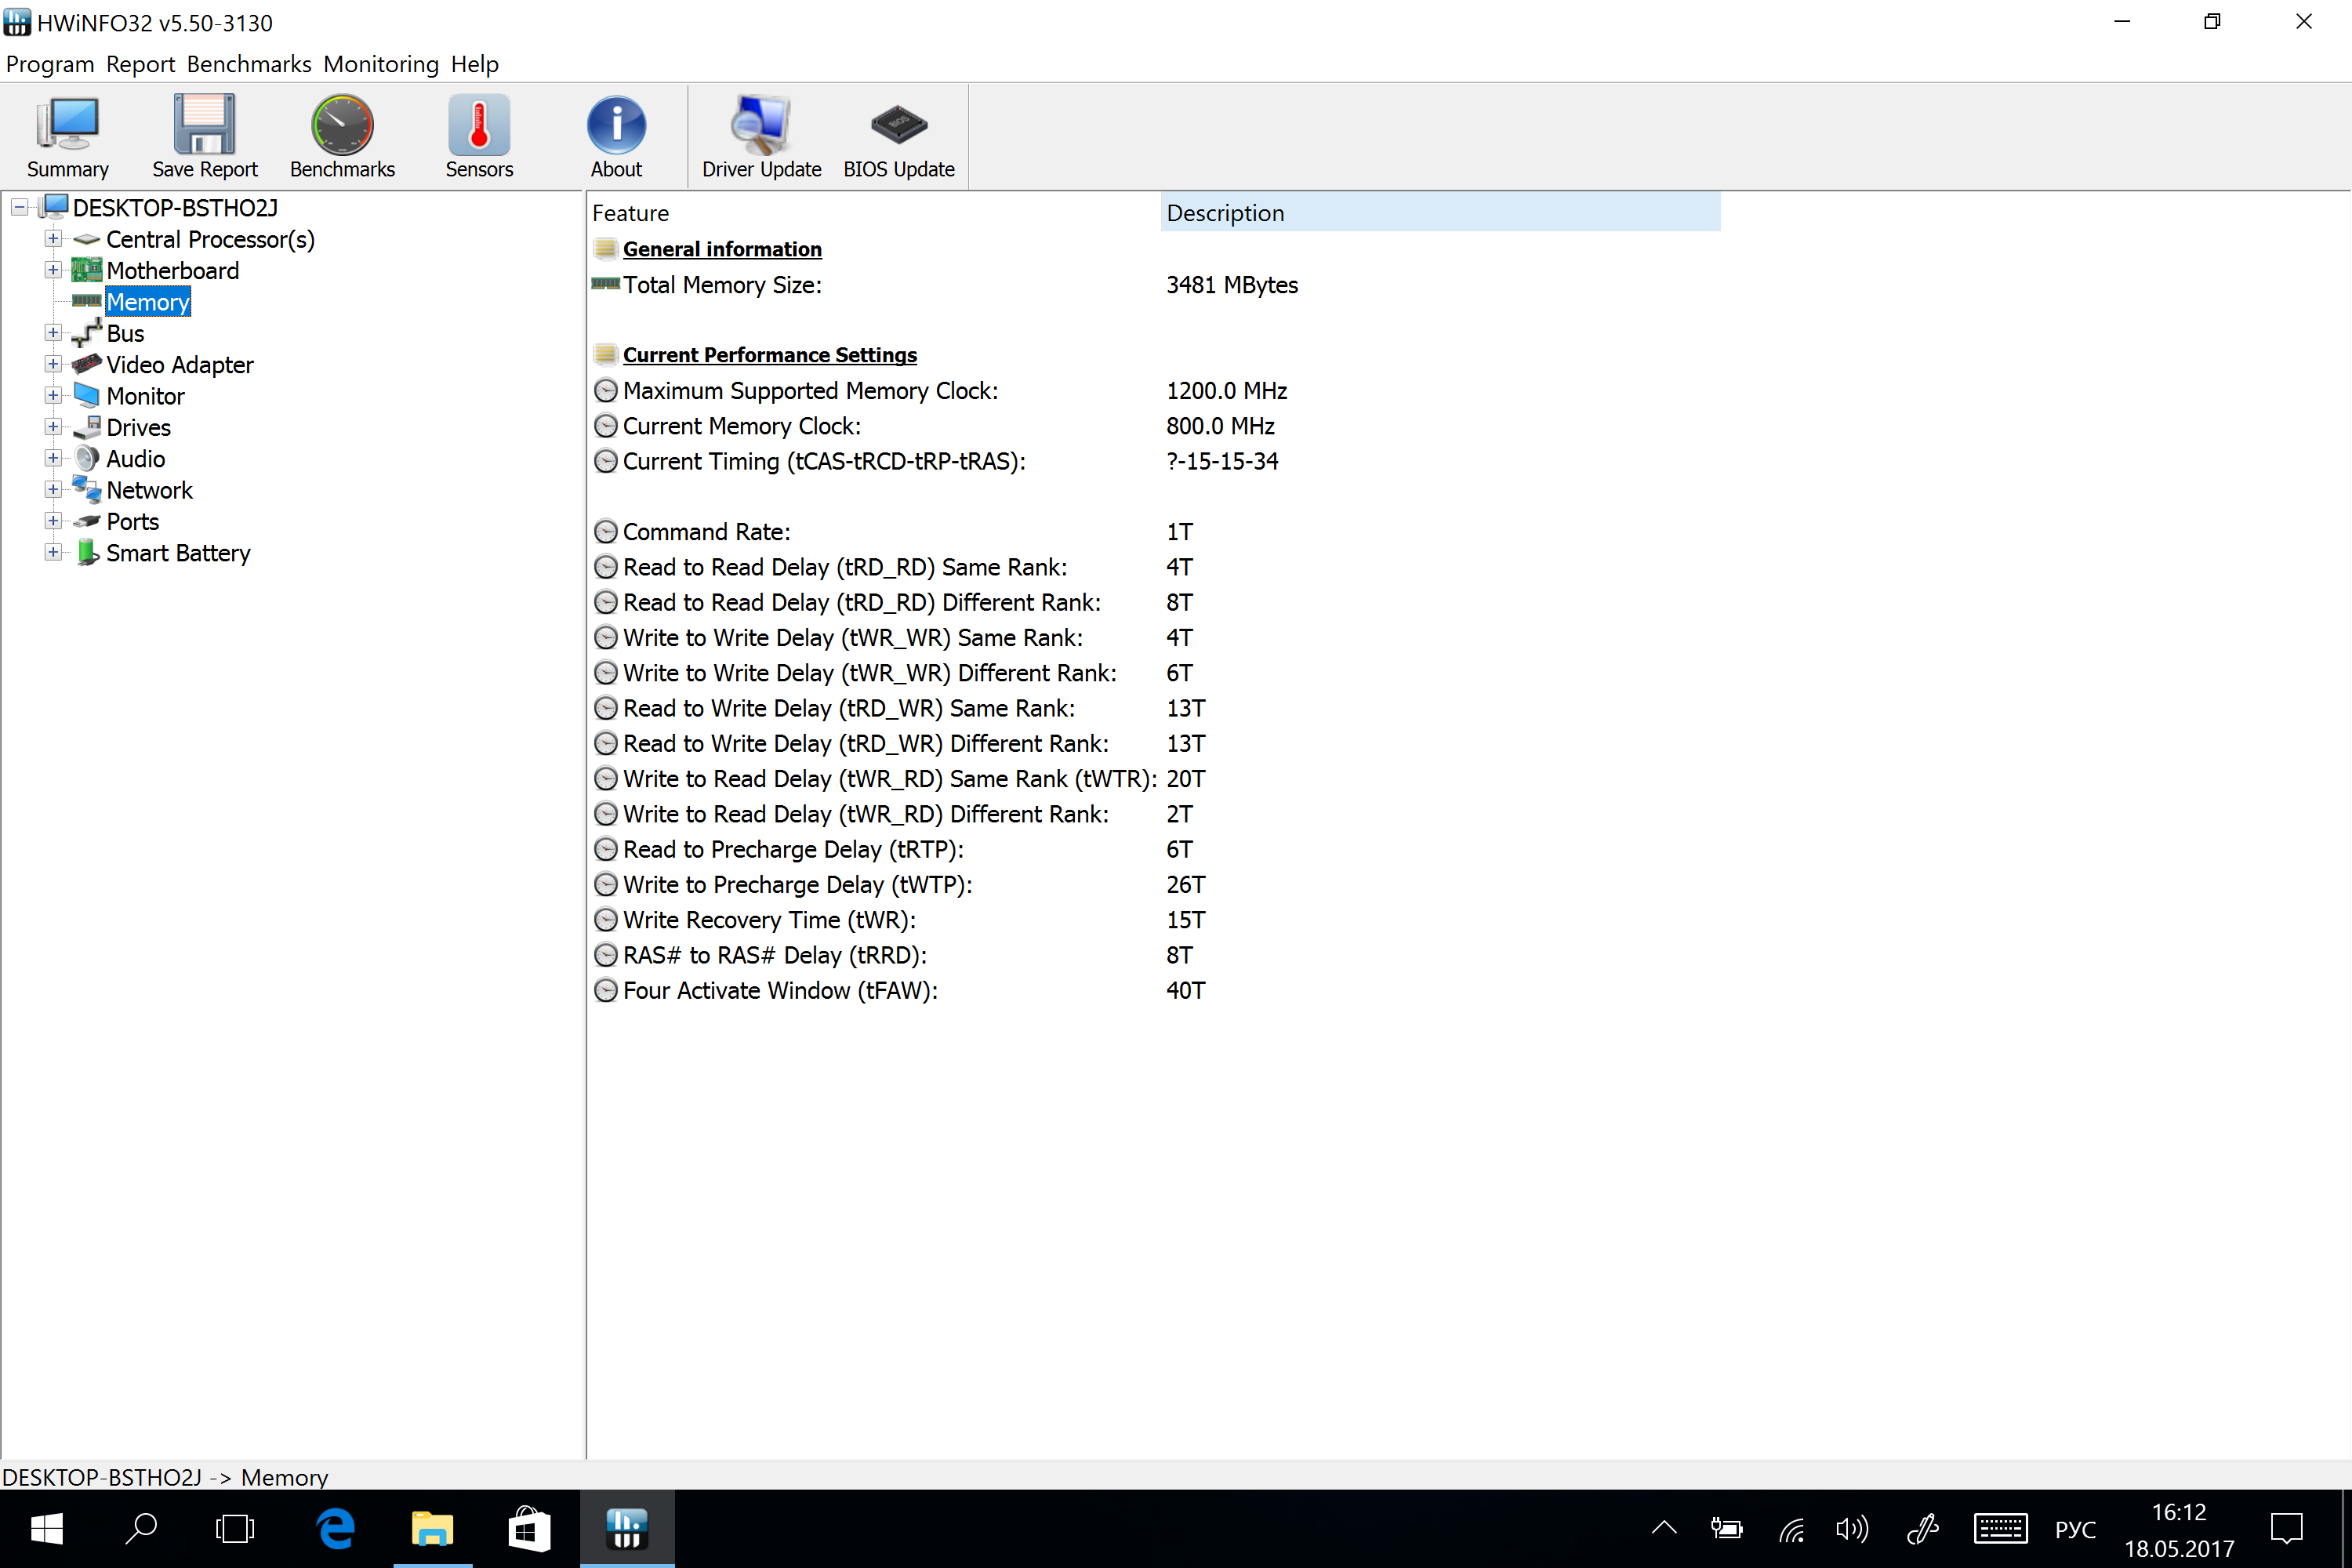
Task: Select the Network tree node
Action: coord(149,490)
